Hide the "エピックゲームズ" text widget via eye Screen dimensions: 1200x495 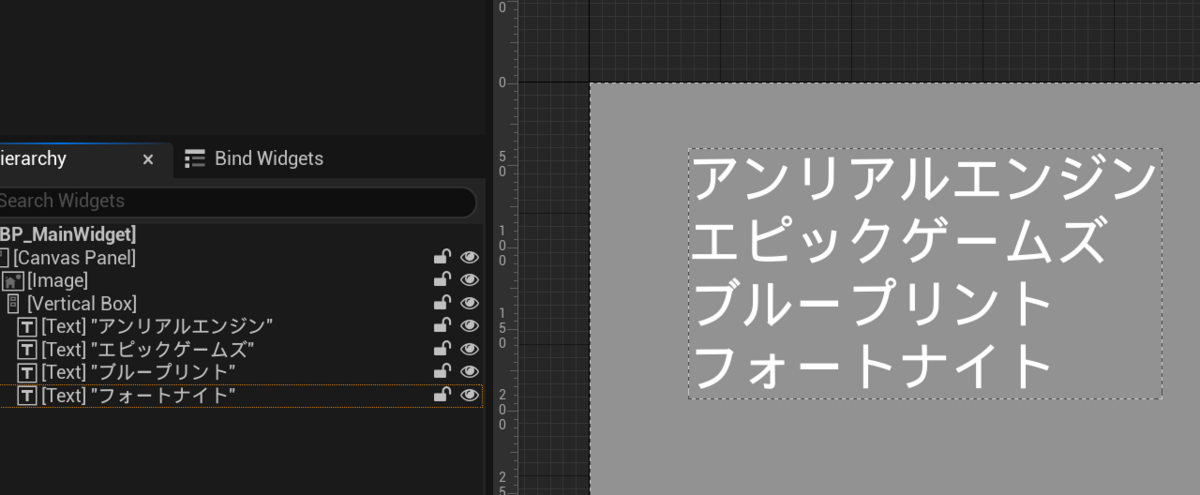point(470,350)
